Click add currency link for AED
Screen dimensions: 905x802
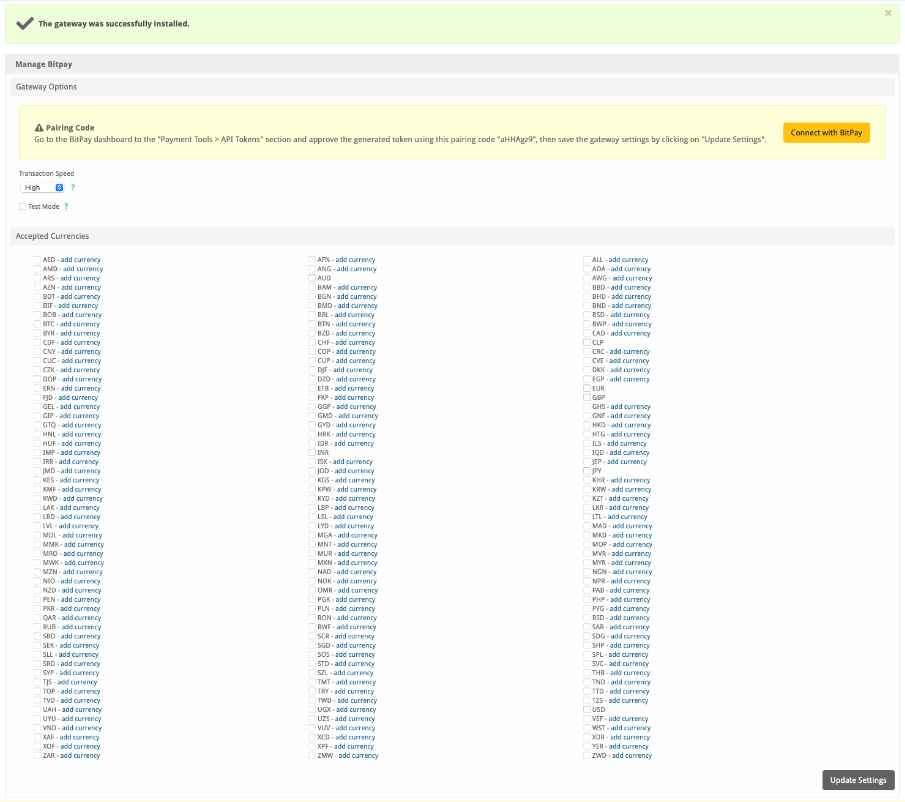(x=80, y=260)
